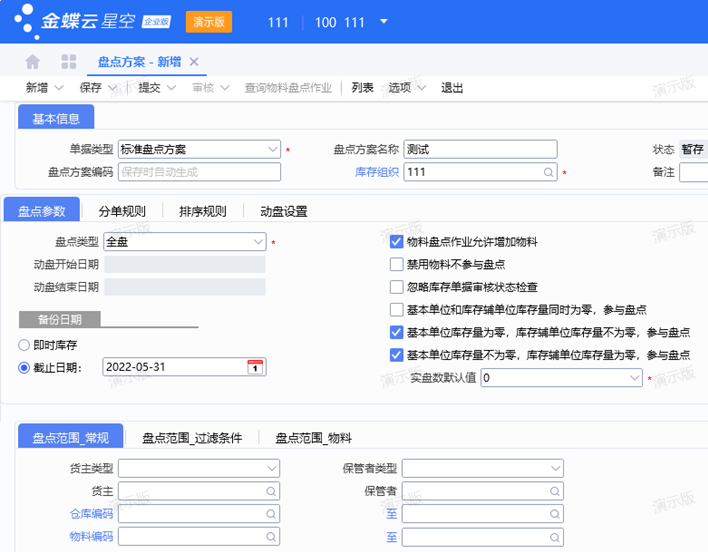
Task: Open calendar picker for 截止日期
Action: tap(256, 367)
